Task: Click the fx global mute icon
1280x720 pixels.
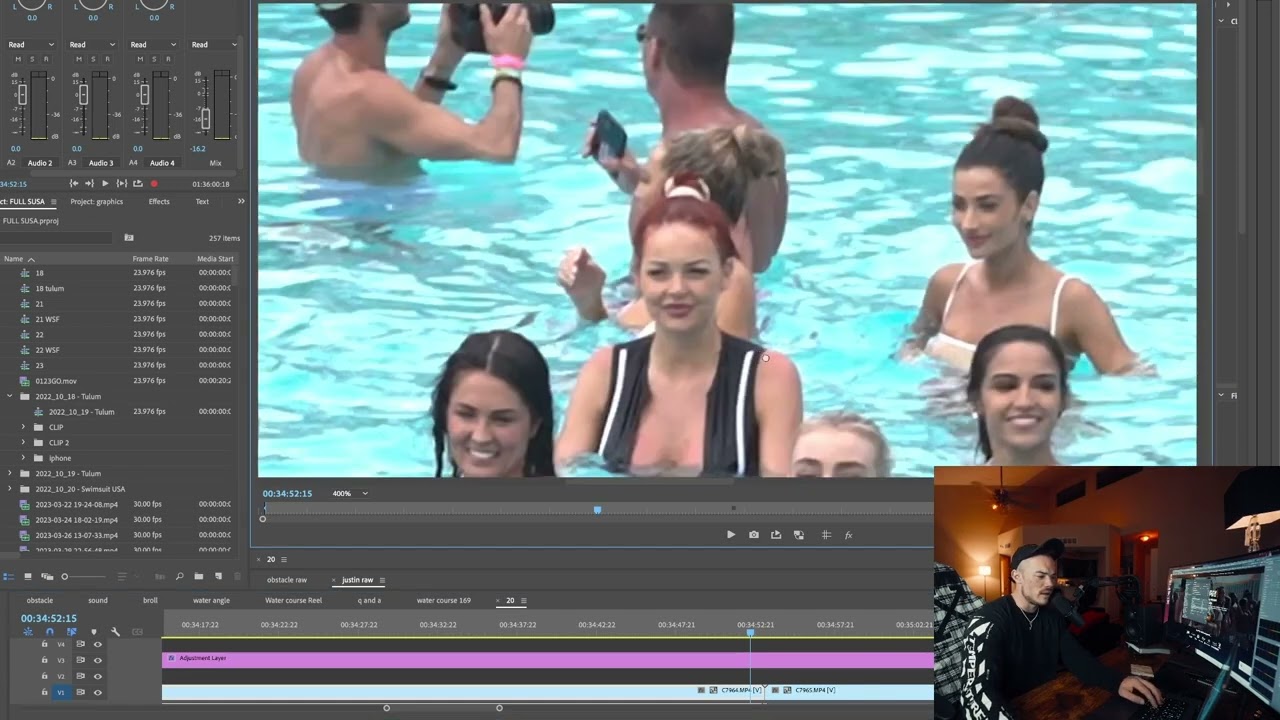Action: click(849, 535)
